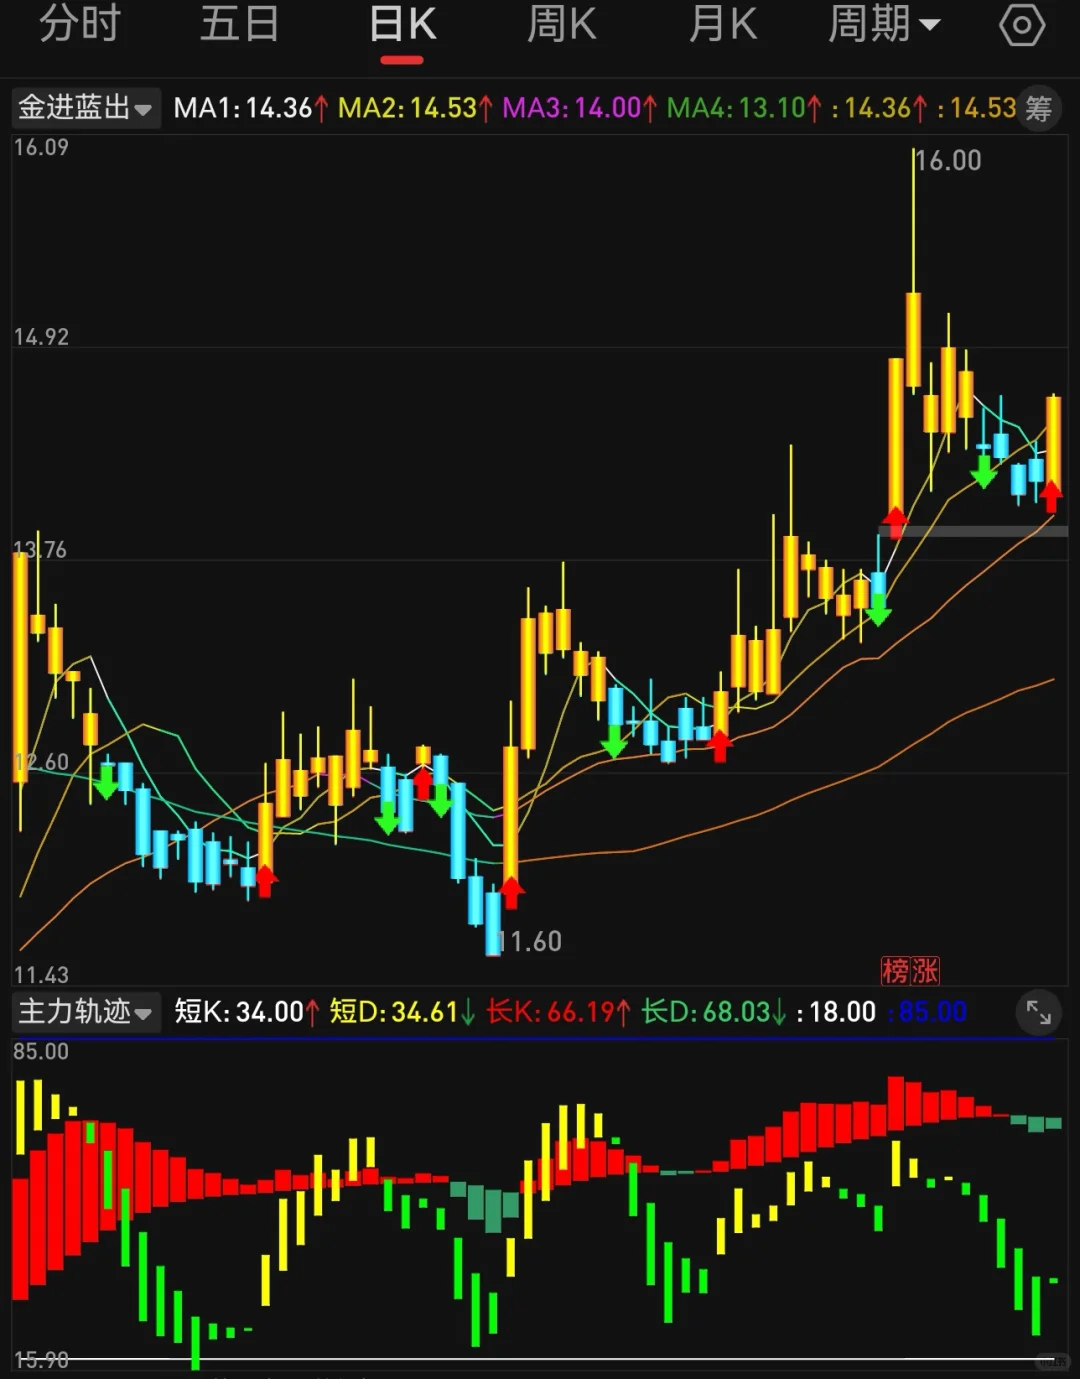This screenshot has width=1080, height=1379.
Task: Open the 月K monthly tab
Action: coord(723,25)
